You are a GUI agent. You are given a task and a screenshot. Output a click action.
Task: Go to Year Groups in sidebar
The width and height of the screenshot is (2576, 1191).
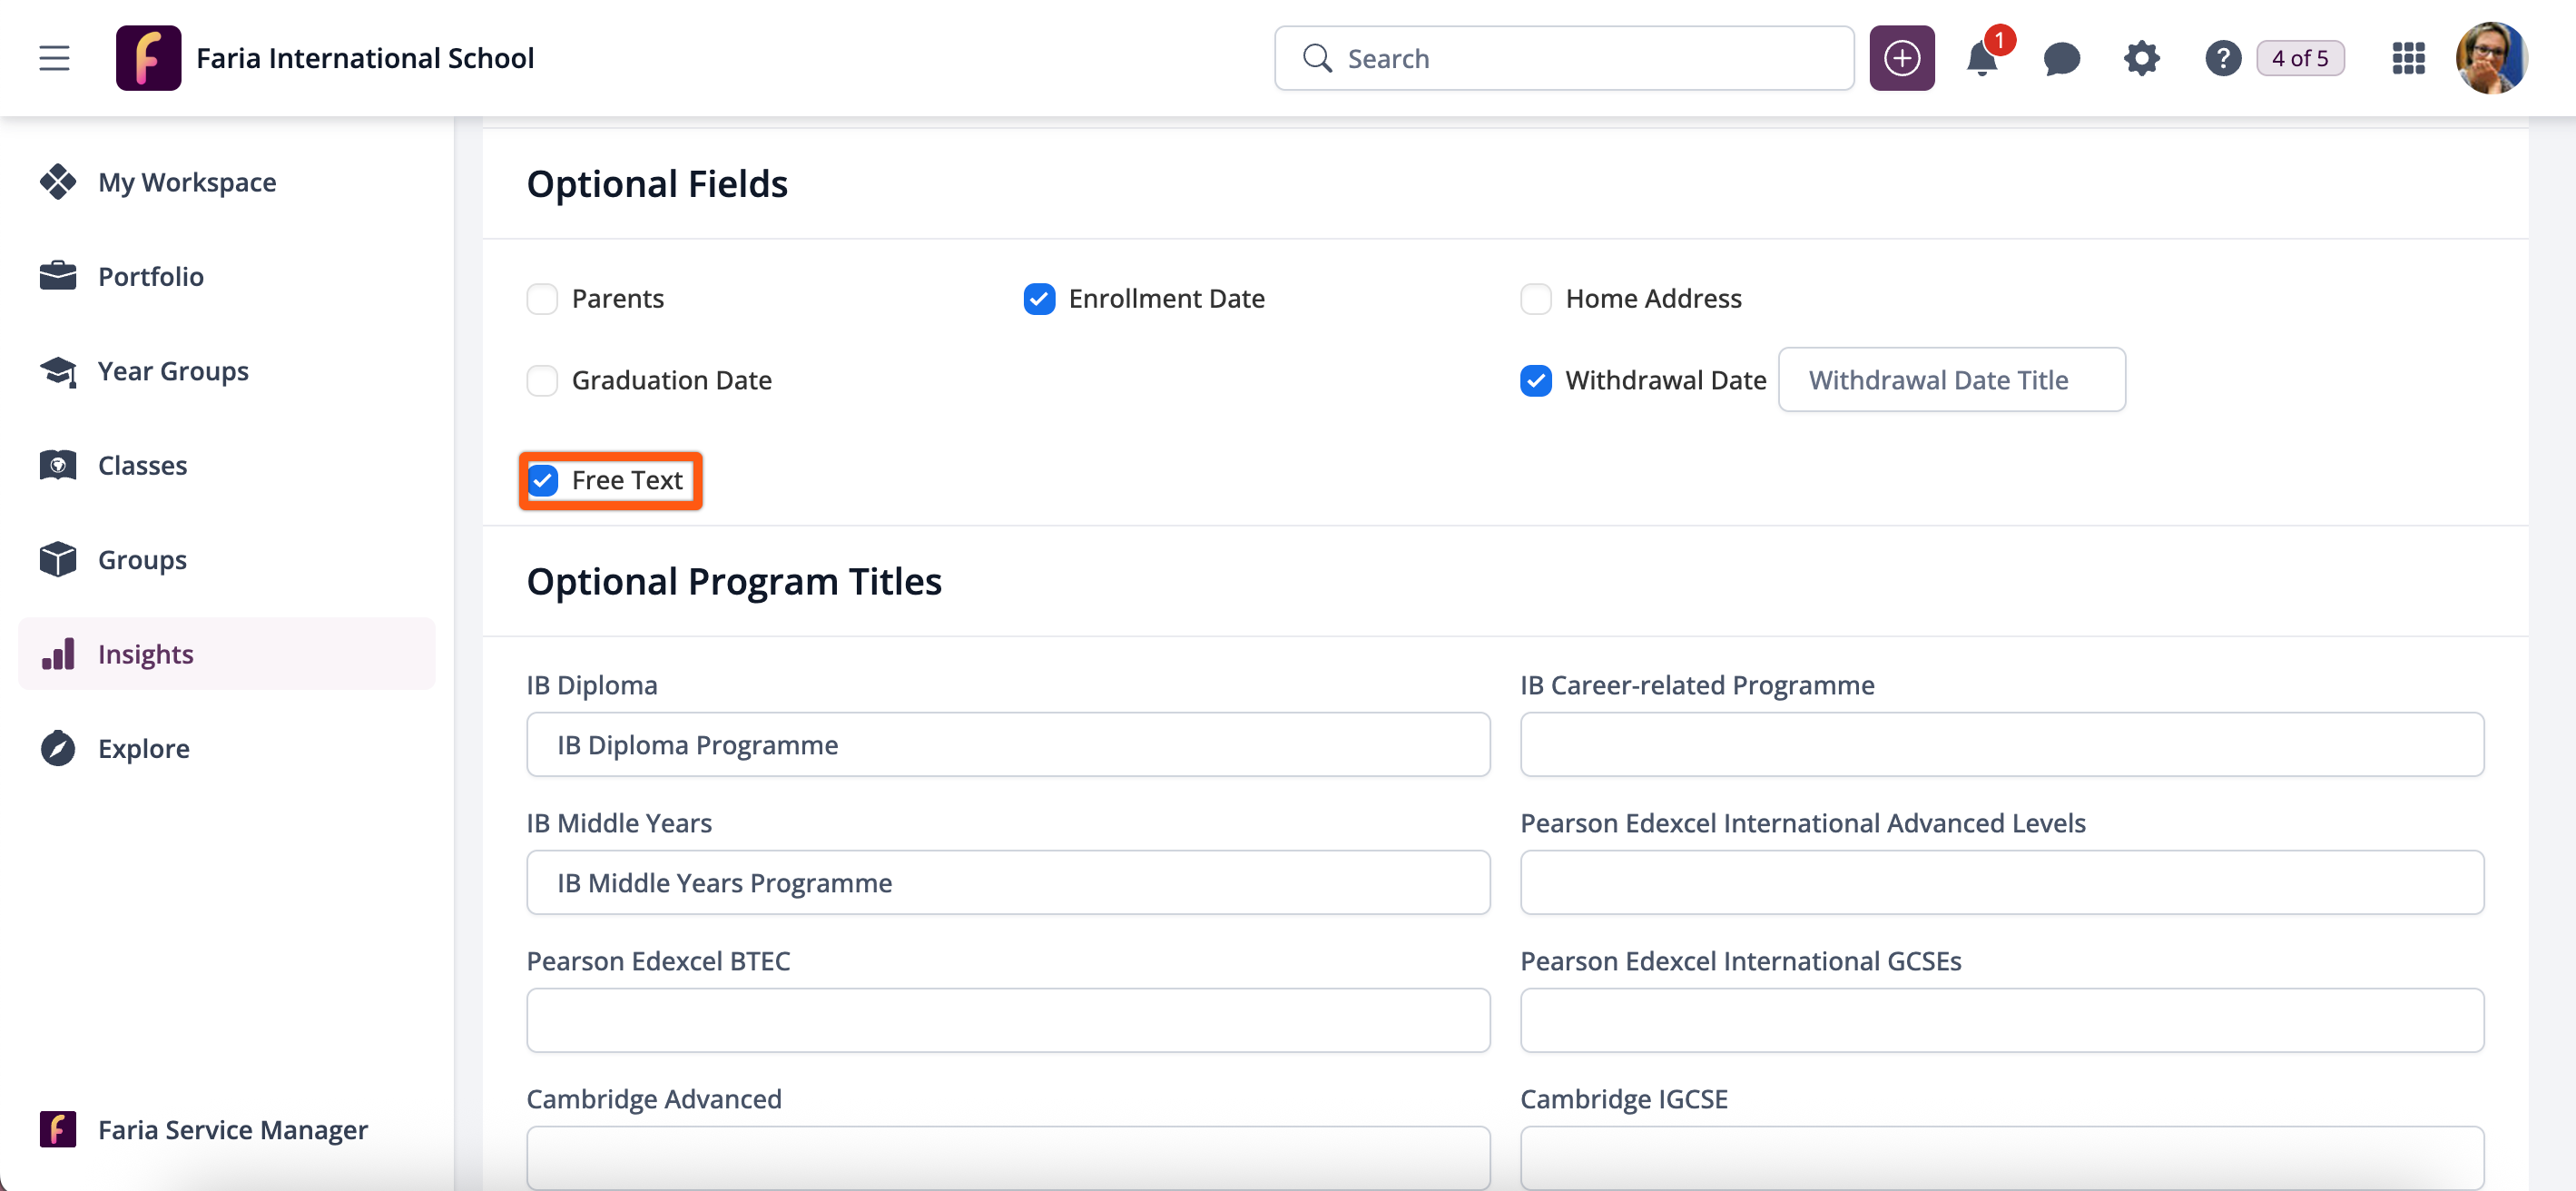pos(173,371)
